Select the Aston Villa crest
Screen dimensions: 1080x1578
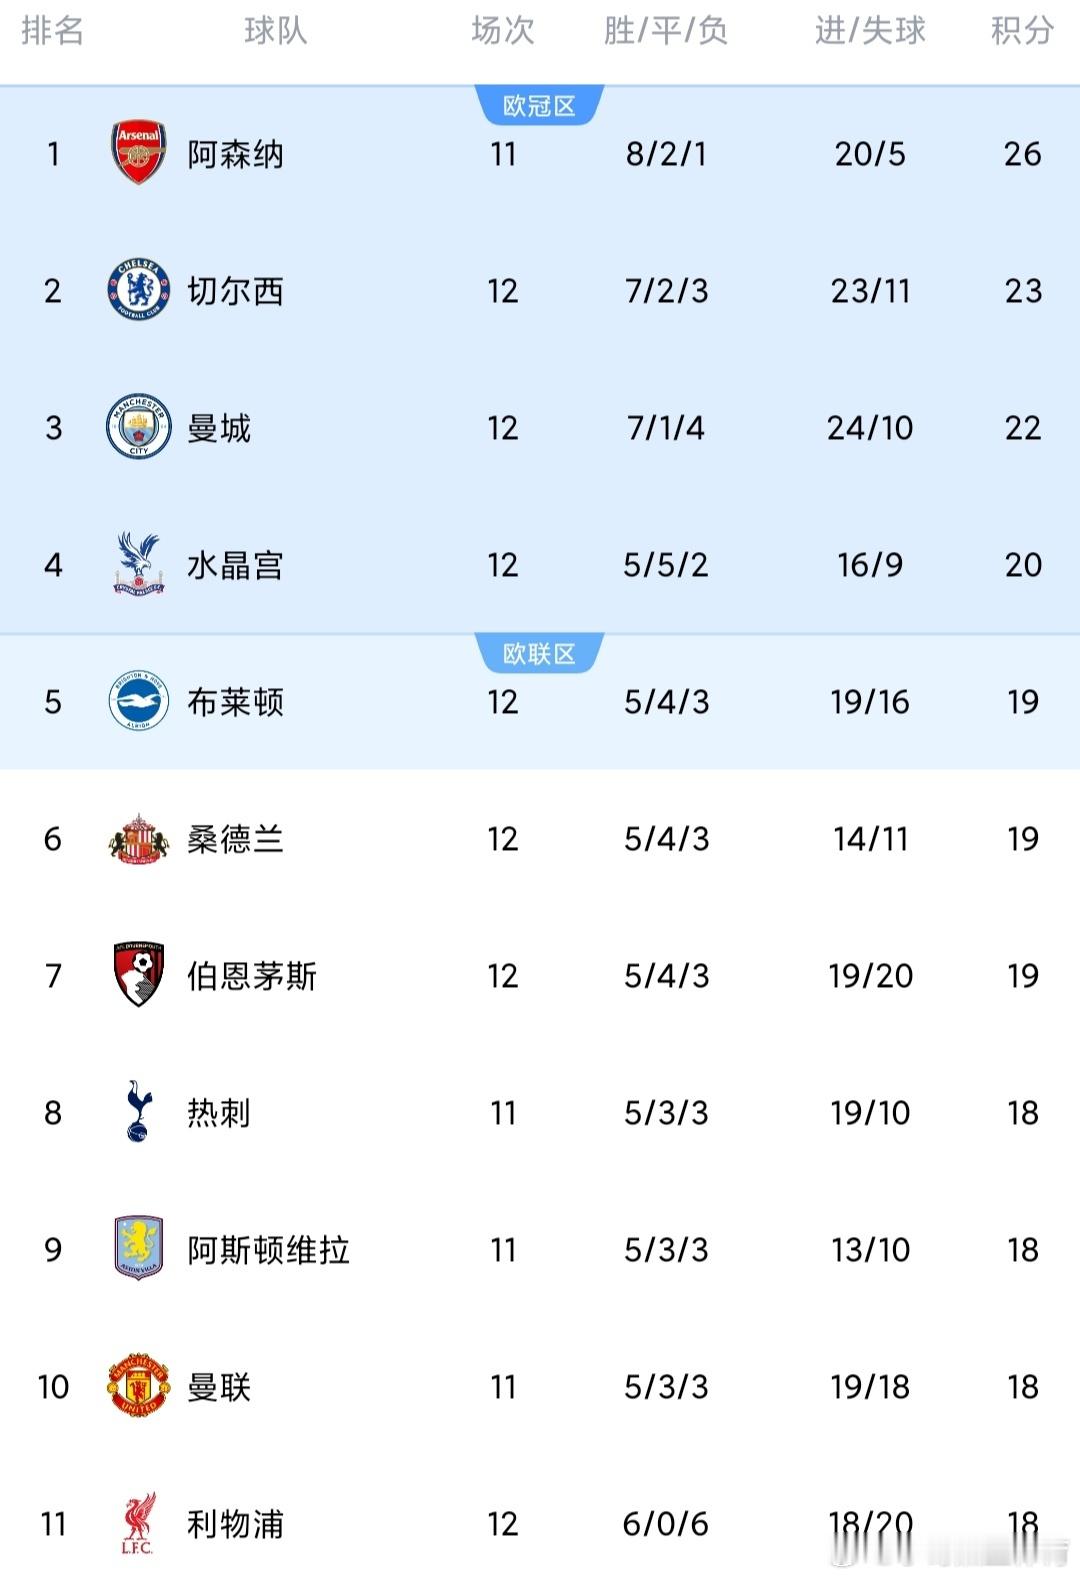[x=138, y=1249]
